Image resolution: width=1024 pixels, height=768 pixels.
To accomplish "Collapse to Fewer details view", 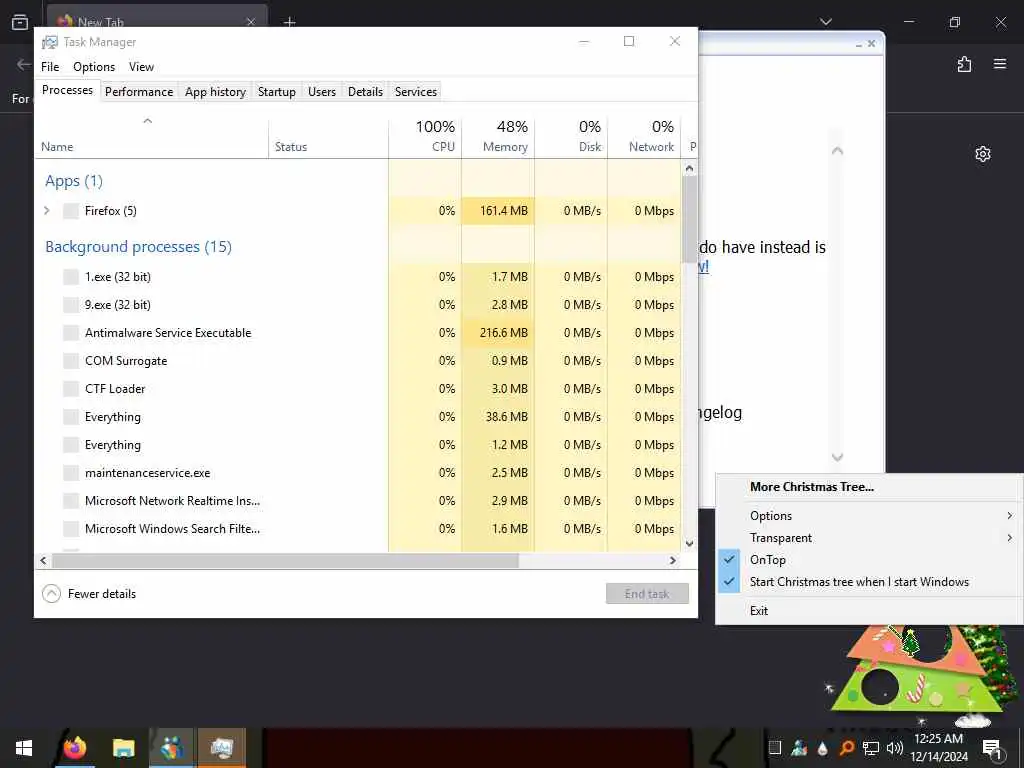I will (x=89, y=594).
